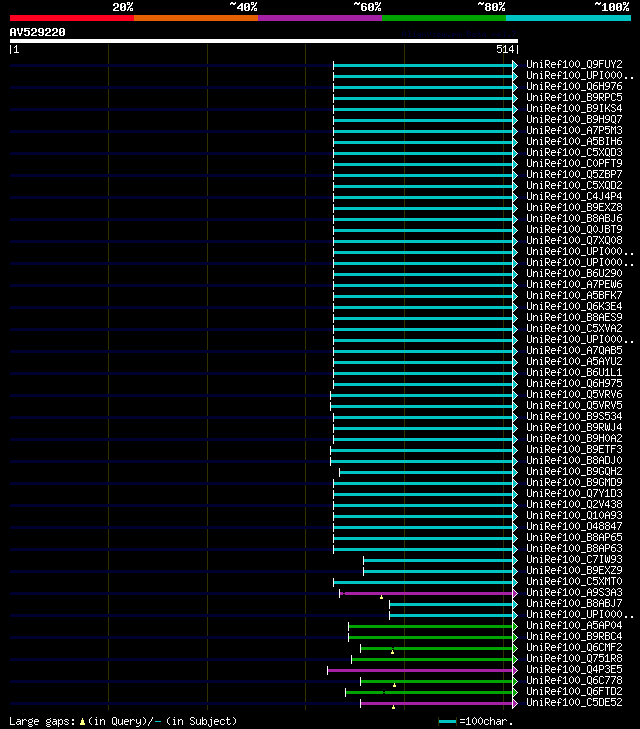Image resolution: width=640 pixels, height=729 pixels.
Task: Click the purple alignment bar for UniRef100_A9S3A3
Action: tap(428, 594)
